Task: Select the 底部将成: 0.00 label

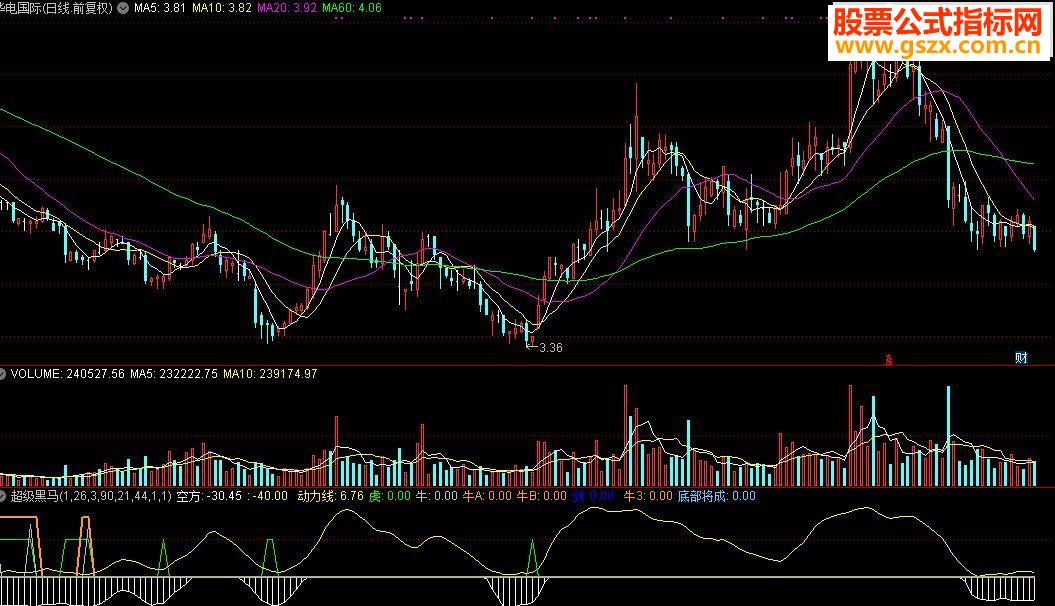Action: 717,496
